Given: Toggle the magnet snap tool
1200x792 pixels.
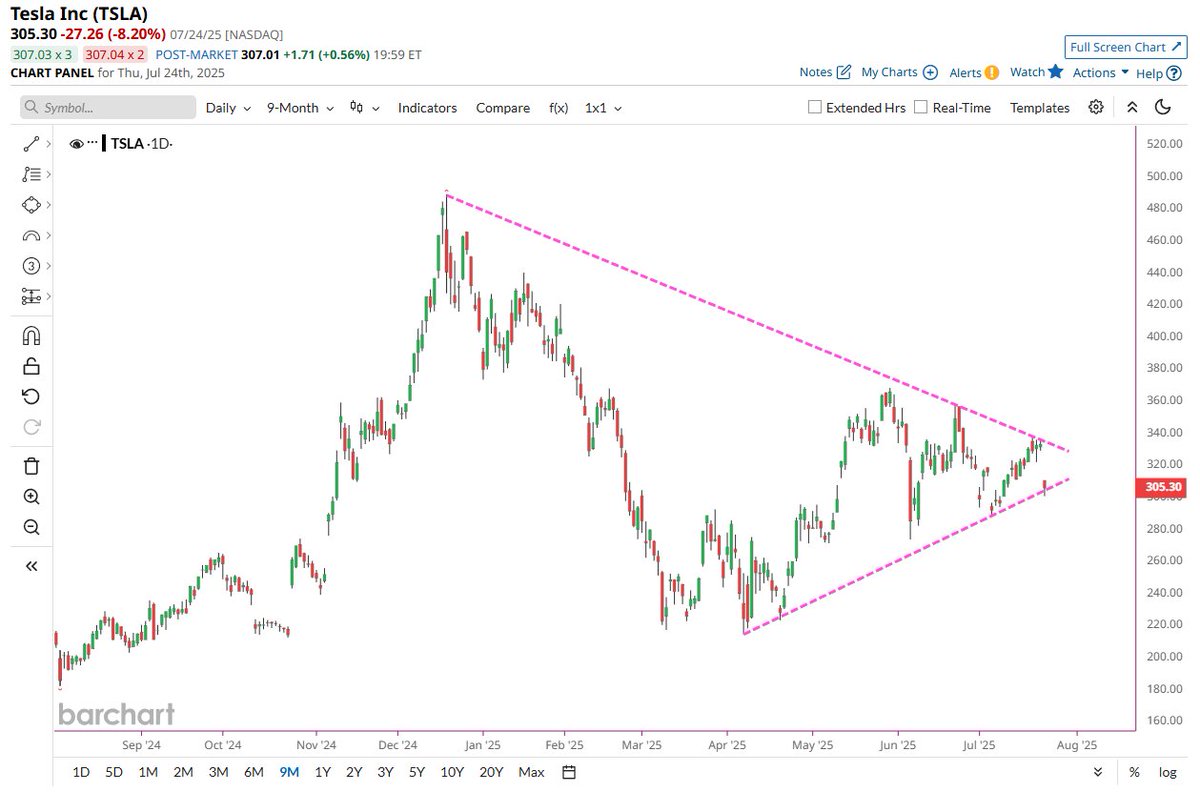Looking at the screenshot, I should 30,335.
